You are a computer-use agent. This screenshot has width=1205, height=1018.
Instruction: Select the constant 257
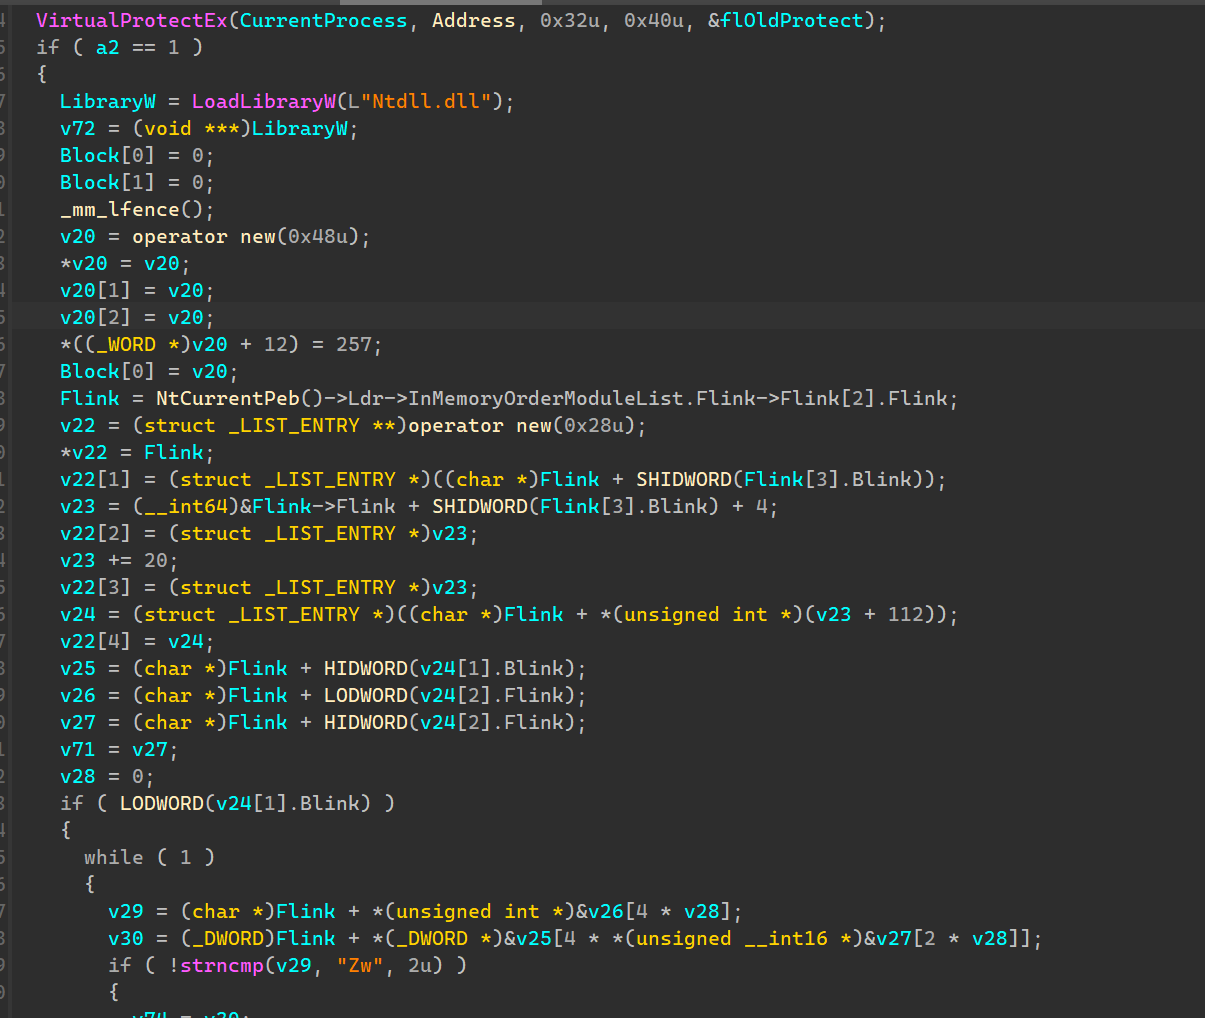pyautogui.click(x=353, y=344)
